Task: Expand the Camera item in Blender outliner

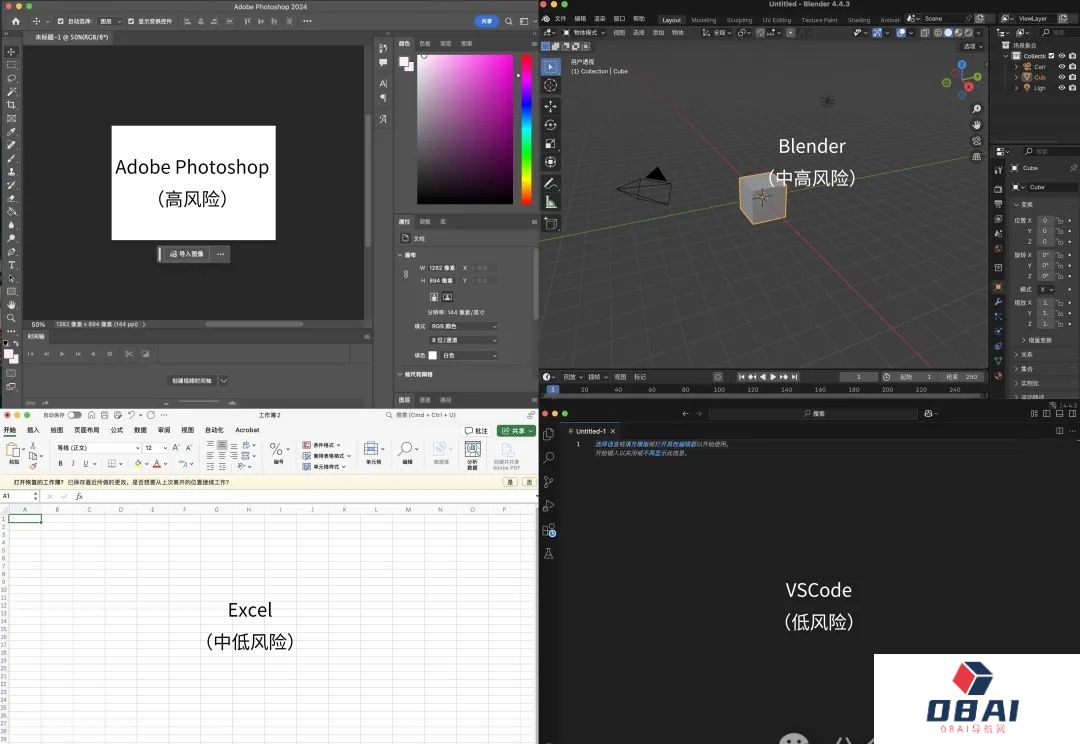Action: pyautogui.click(x=1017, y=67)
